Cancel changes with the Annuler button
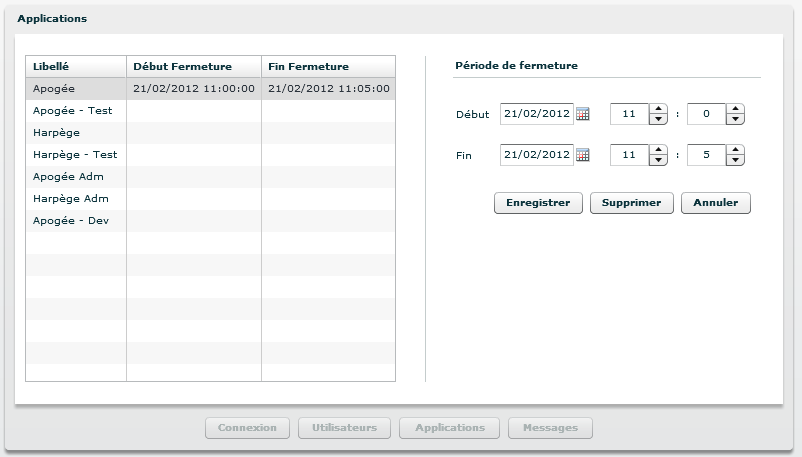802x457 pixels. pos(715,203)
